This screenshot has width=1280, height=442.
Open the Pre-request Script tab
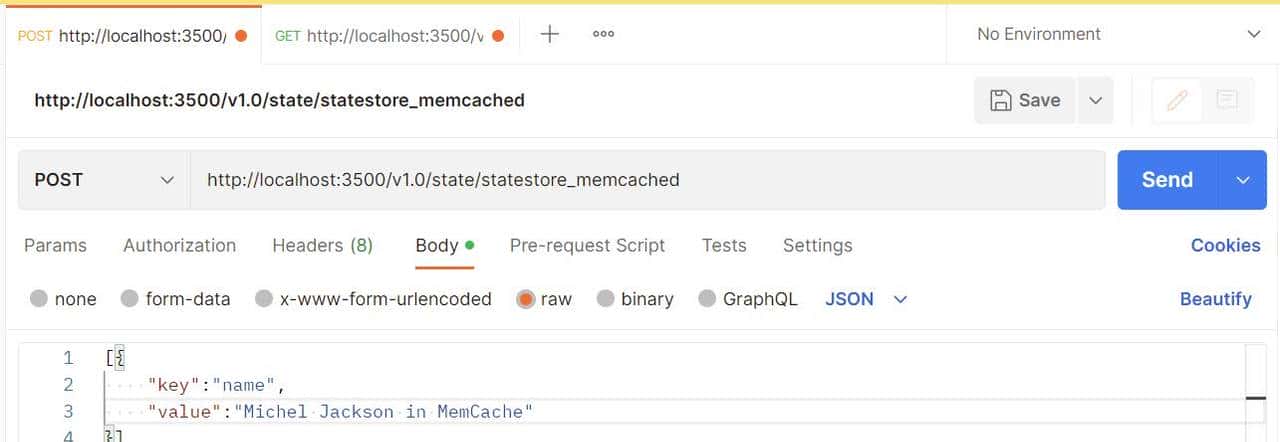coord(587,245)
